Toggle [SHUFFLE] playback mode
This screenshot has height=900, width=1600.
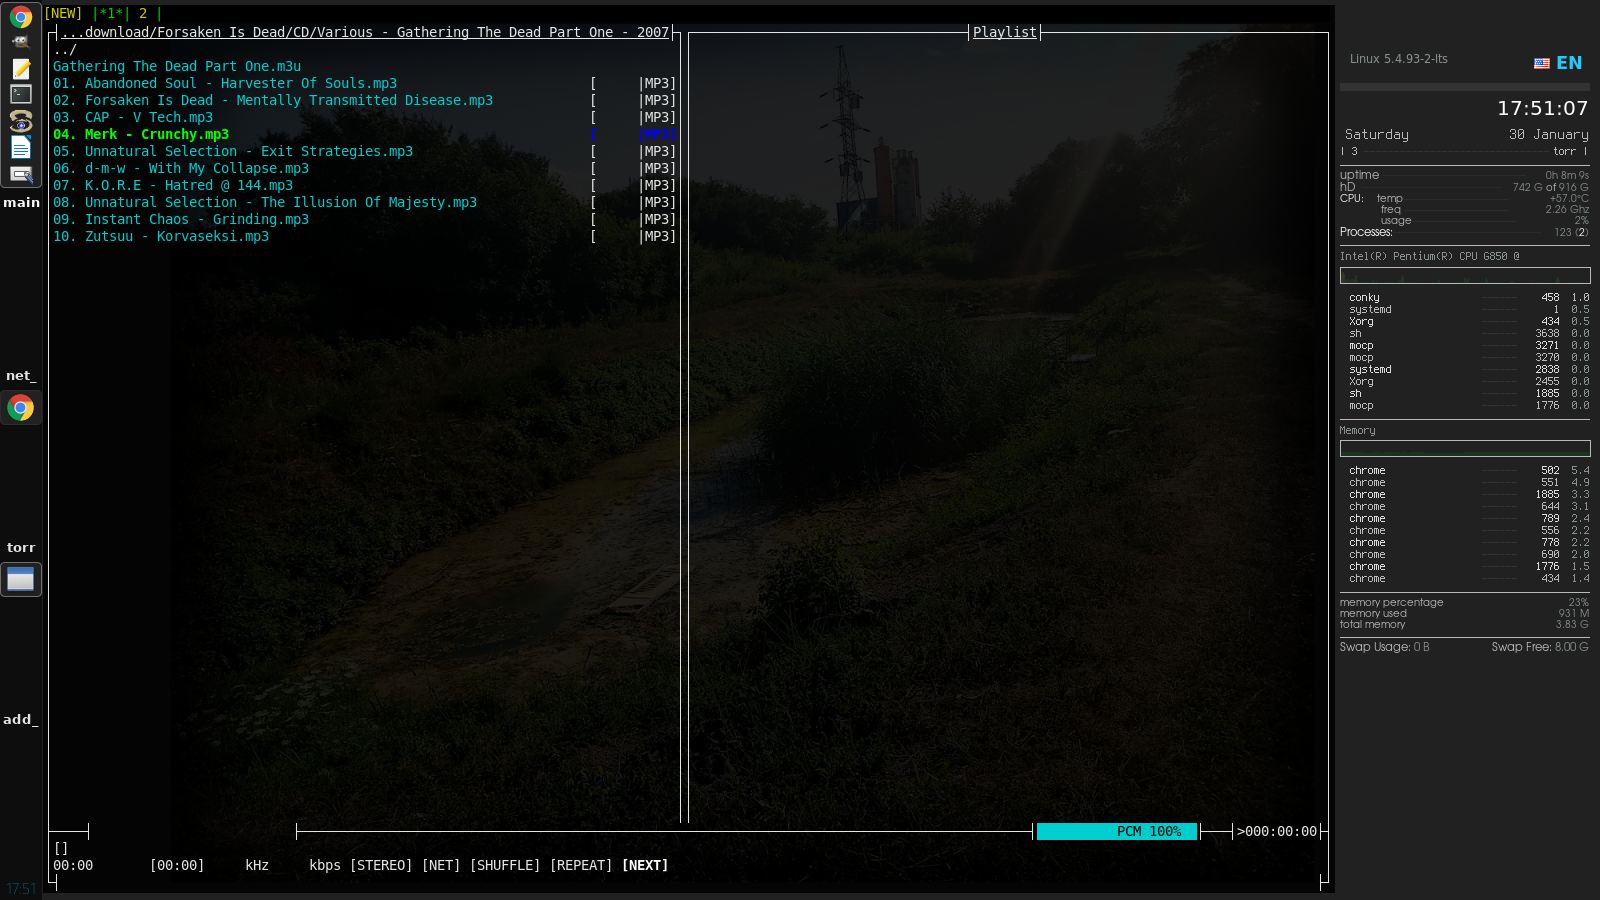(x=505, y=866)
